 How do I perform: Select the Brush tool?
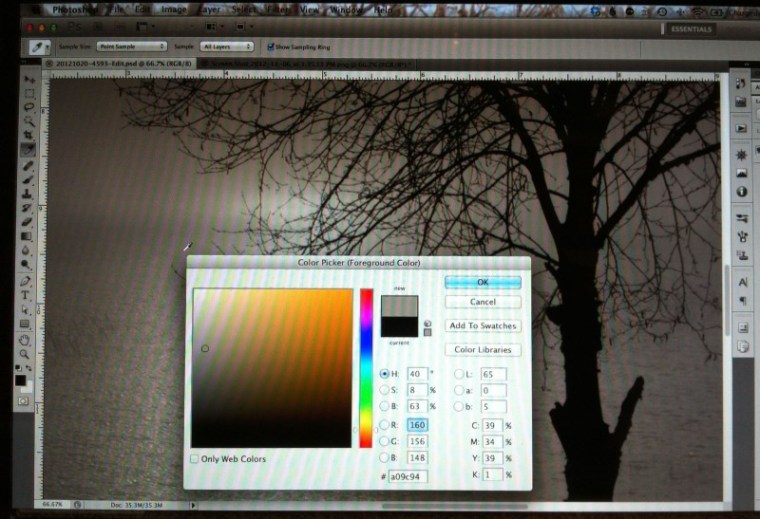click(28, 180)
